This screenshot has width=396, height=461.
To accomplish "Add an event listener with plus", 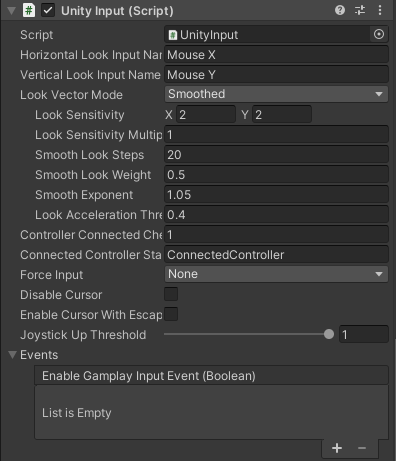I will (337, 448).
